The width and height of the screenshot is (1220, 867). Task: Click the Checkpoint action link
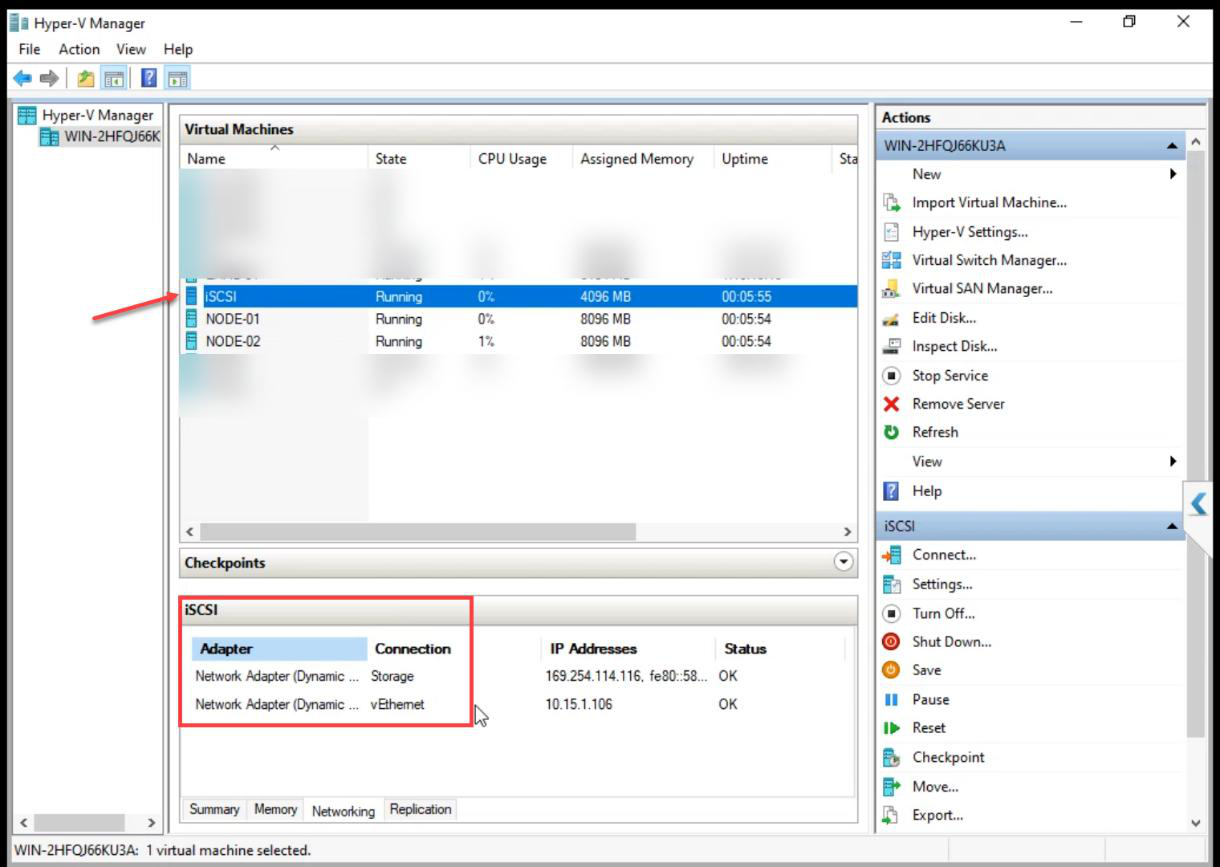pos(948,757)
